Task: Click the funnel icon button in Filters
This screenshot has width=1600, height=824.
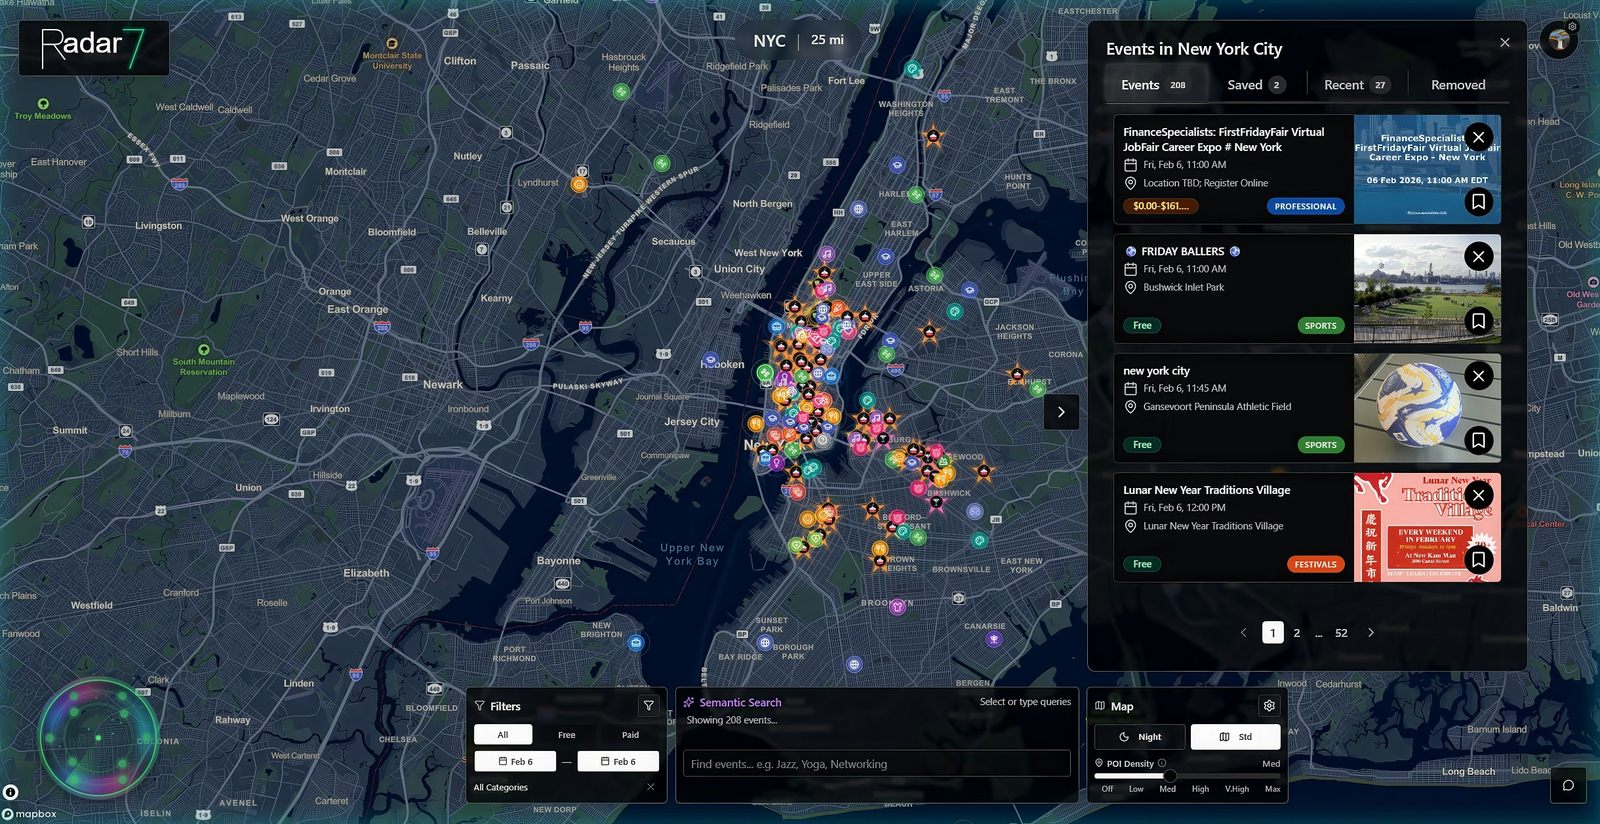Action: (x=649, y=706)
